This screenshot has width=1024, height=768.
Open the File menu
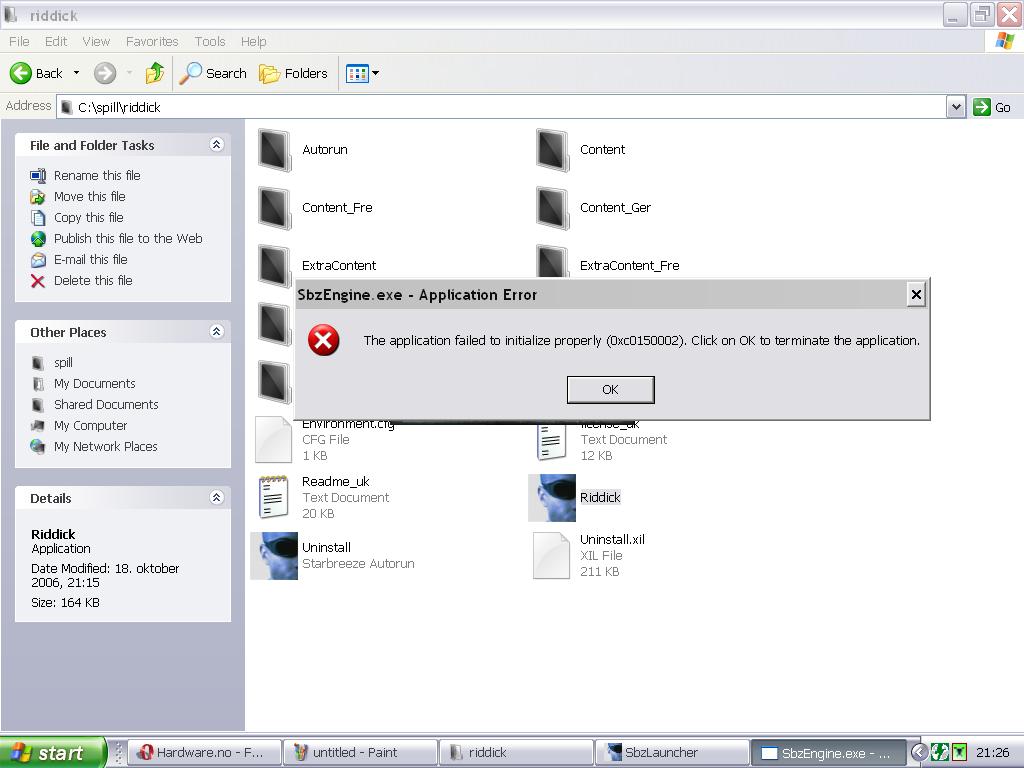(x=19, y=41)
